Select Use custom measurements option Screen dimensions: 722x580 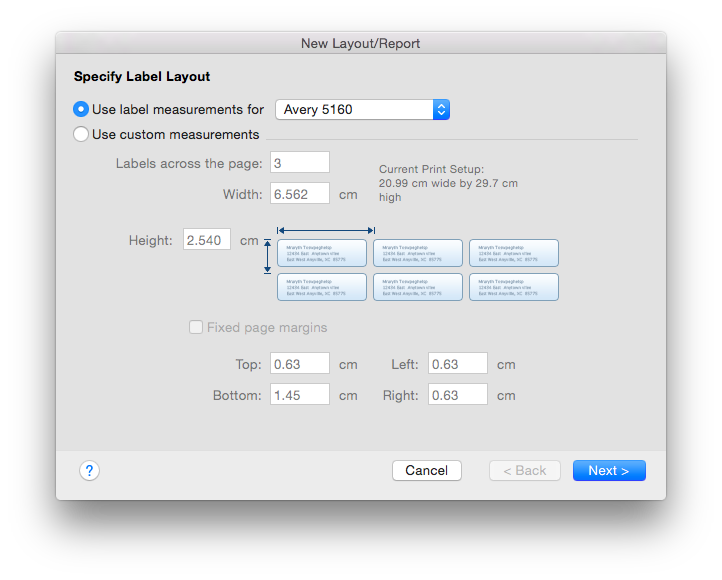pos(81,134)
